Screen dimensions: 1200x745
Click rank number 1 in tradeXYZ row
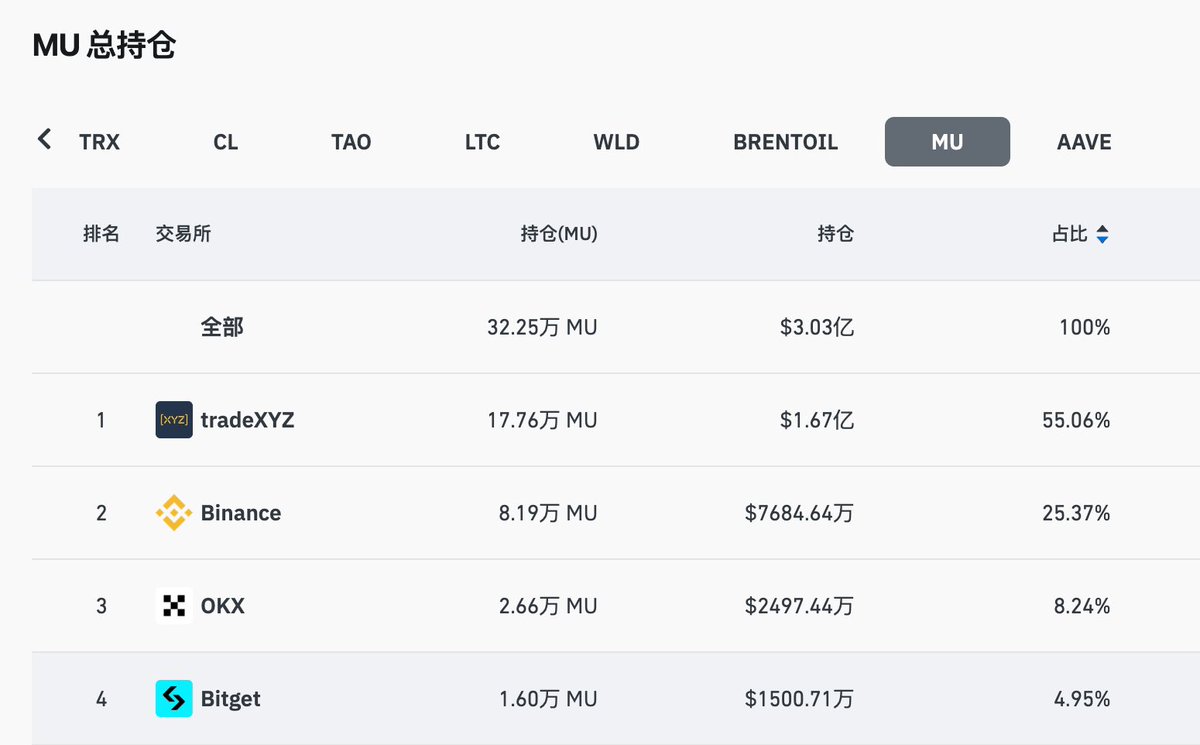coord(101,420)
